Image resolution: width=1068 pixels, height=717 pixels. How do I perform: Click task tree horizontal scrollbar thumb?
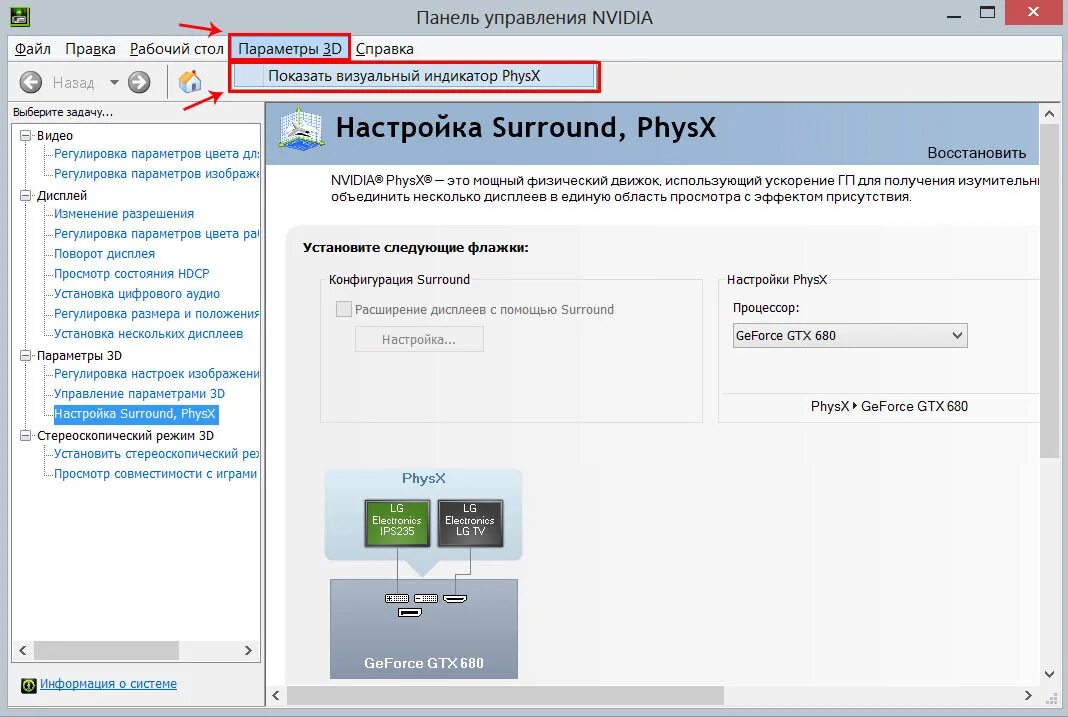coord(106,651)
